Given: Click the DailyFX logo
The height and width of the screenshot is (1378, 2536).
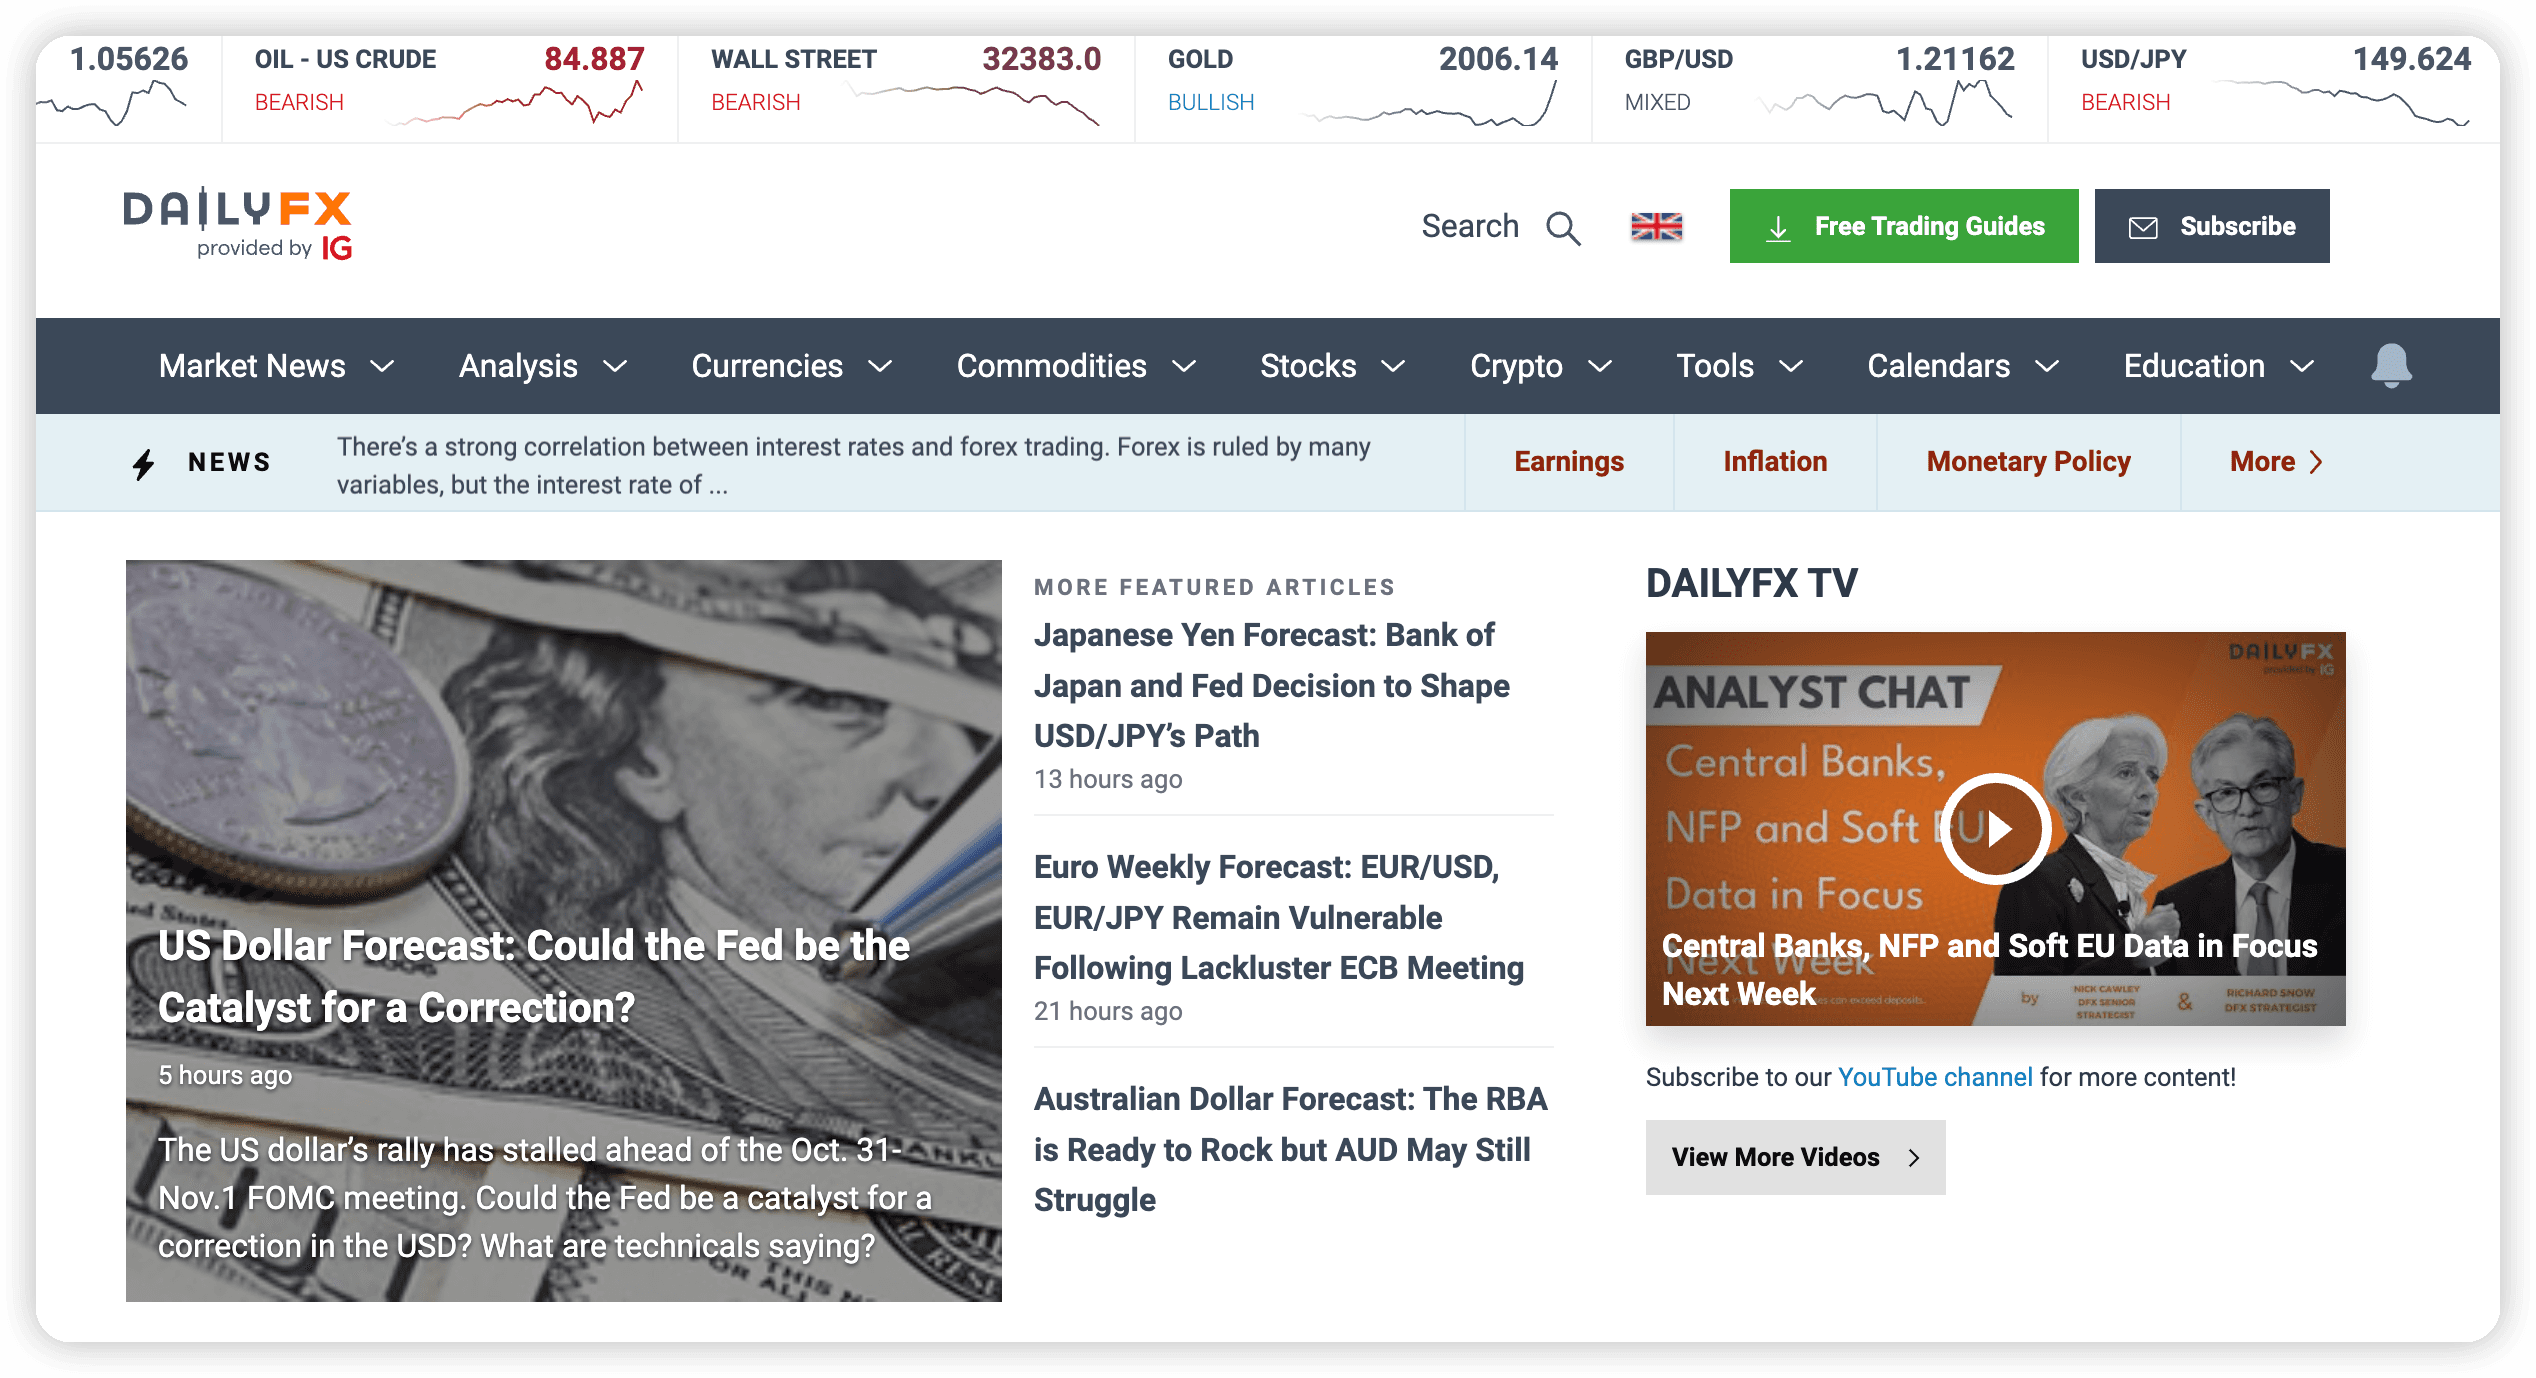Looking at the screenshot, I should click(x=238, y=224).
